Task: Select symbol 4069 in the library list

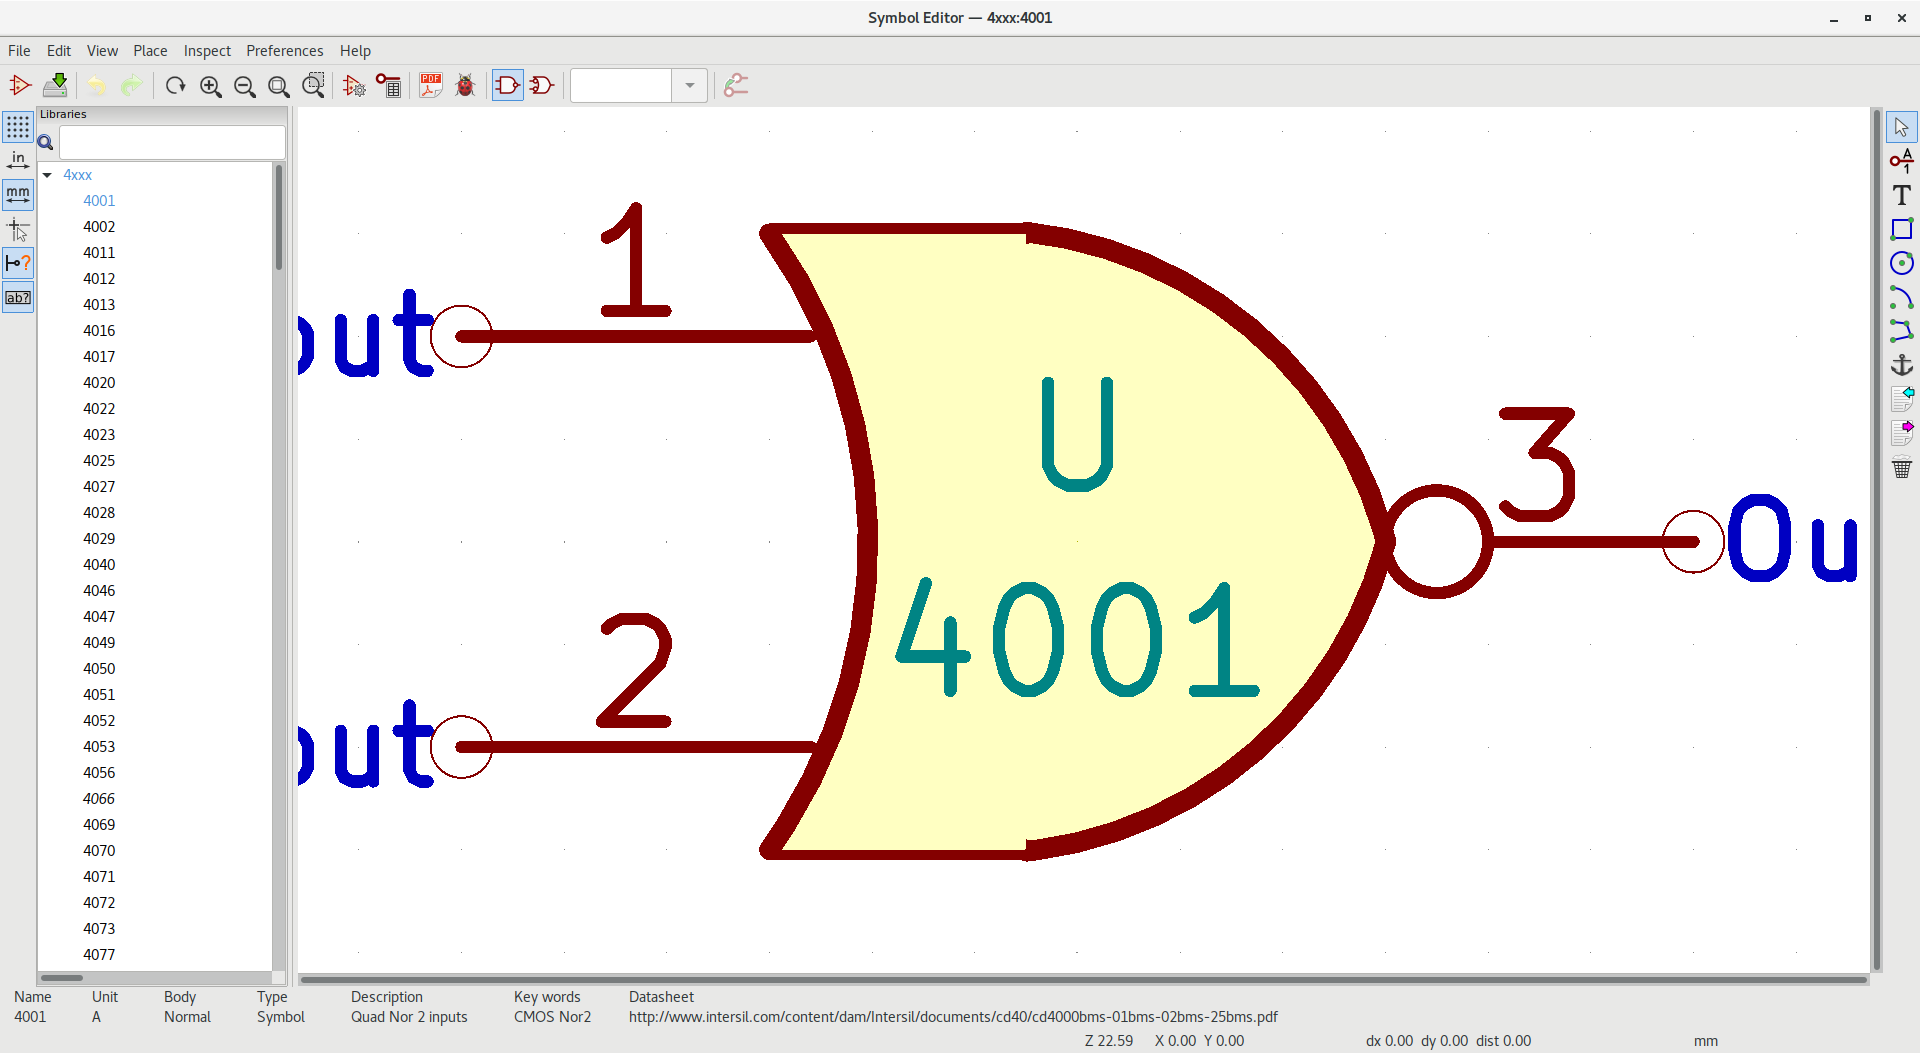Action: [99, 825]
